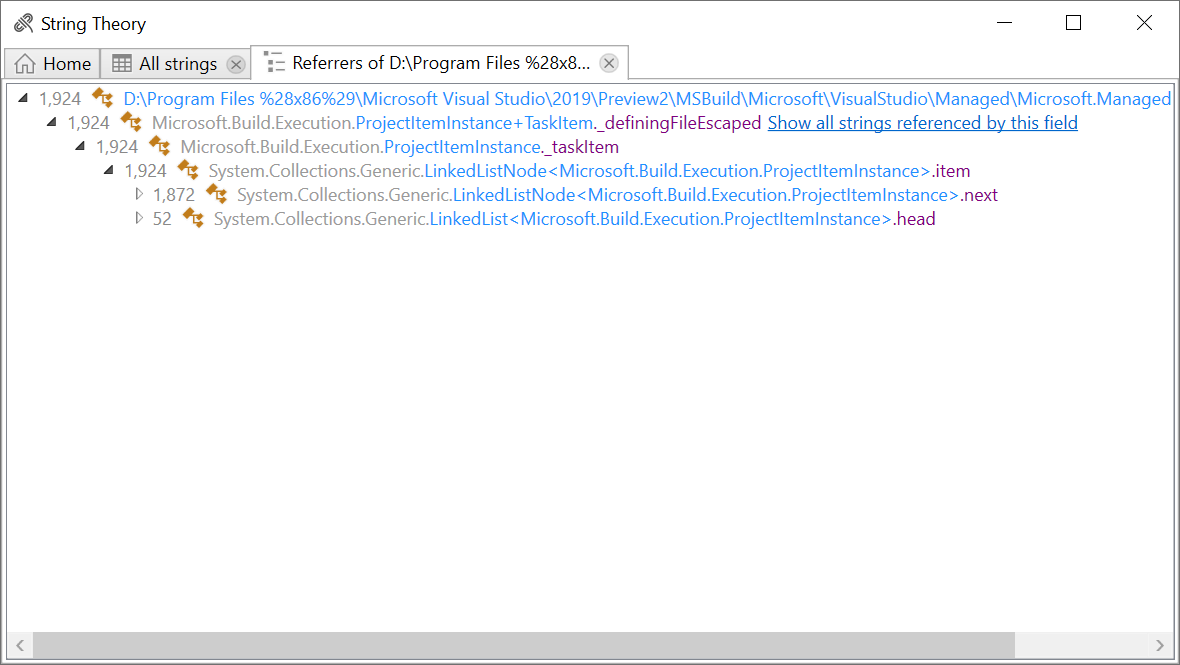1180x665 pixels.
Task: Click the 1,872 count value
Action: click(x=174, y=195)
